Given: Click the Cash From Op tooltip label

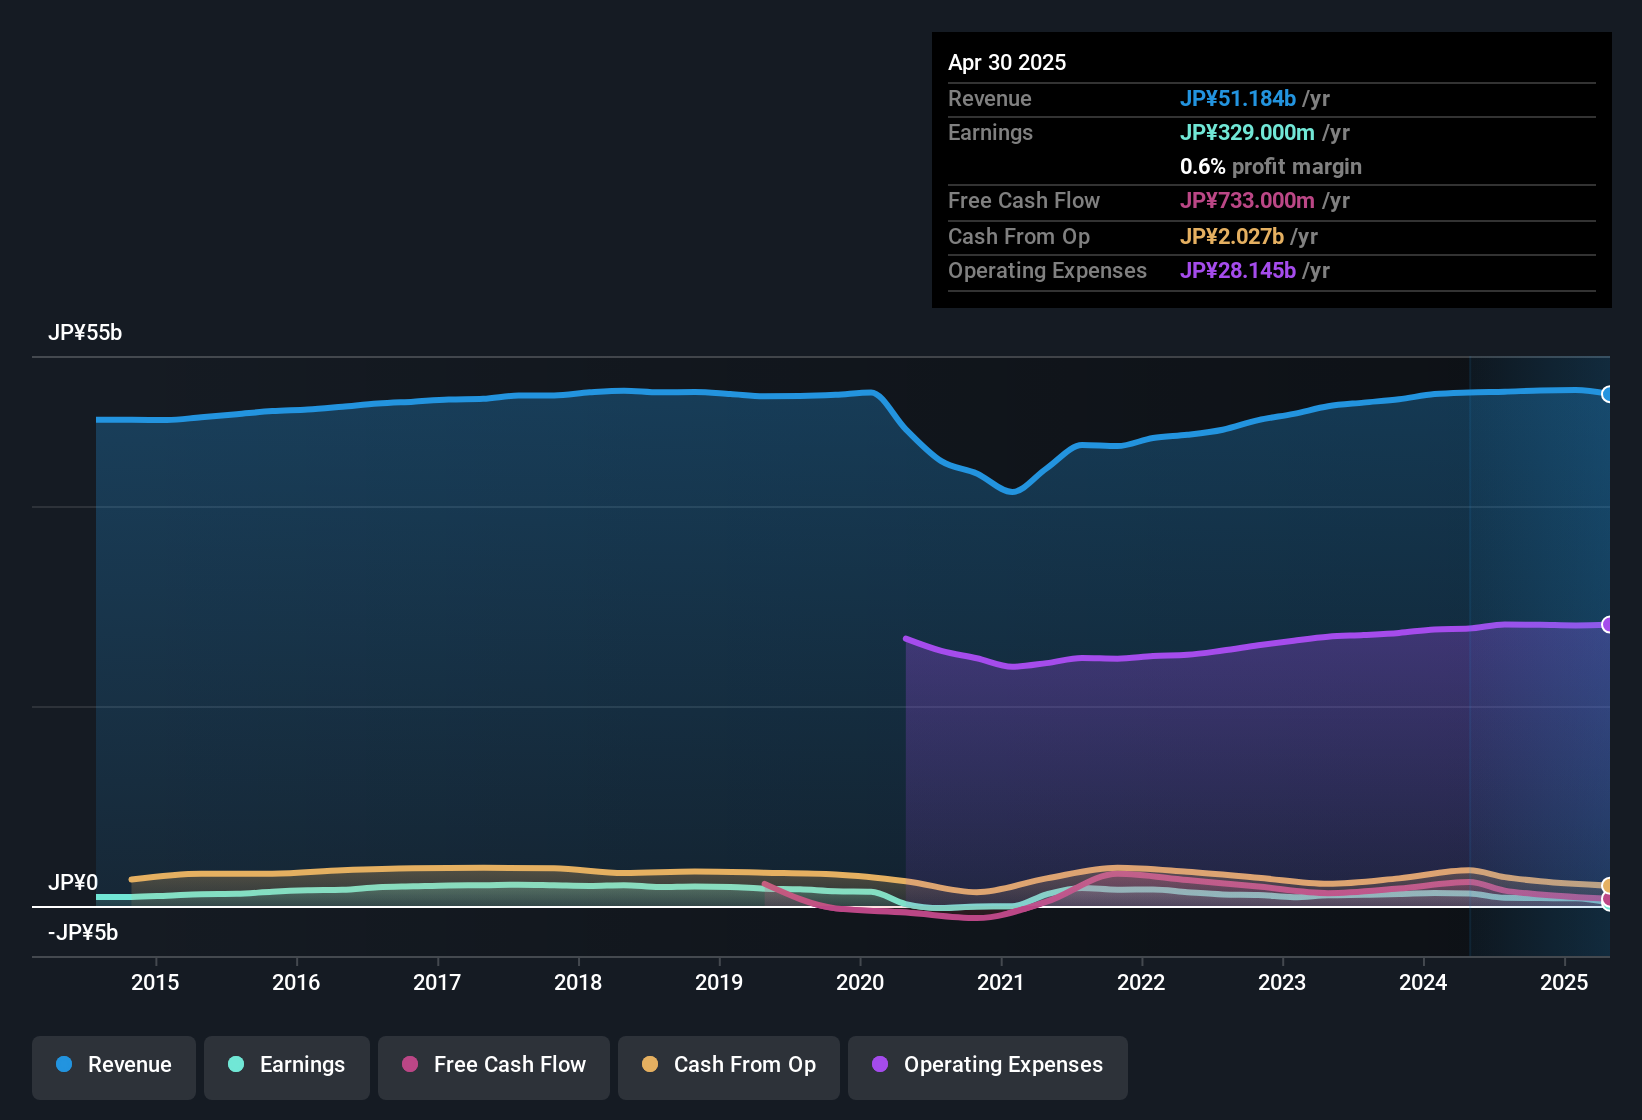Looking at the screenshot, I should (1019, 236).
